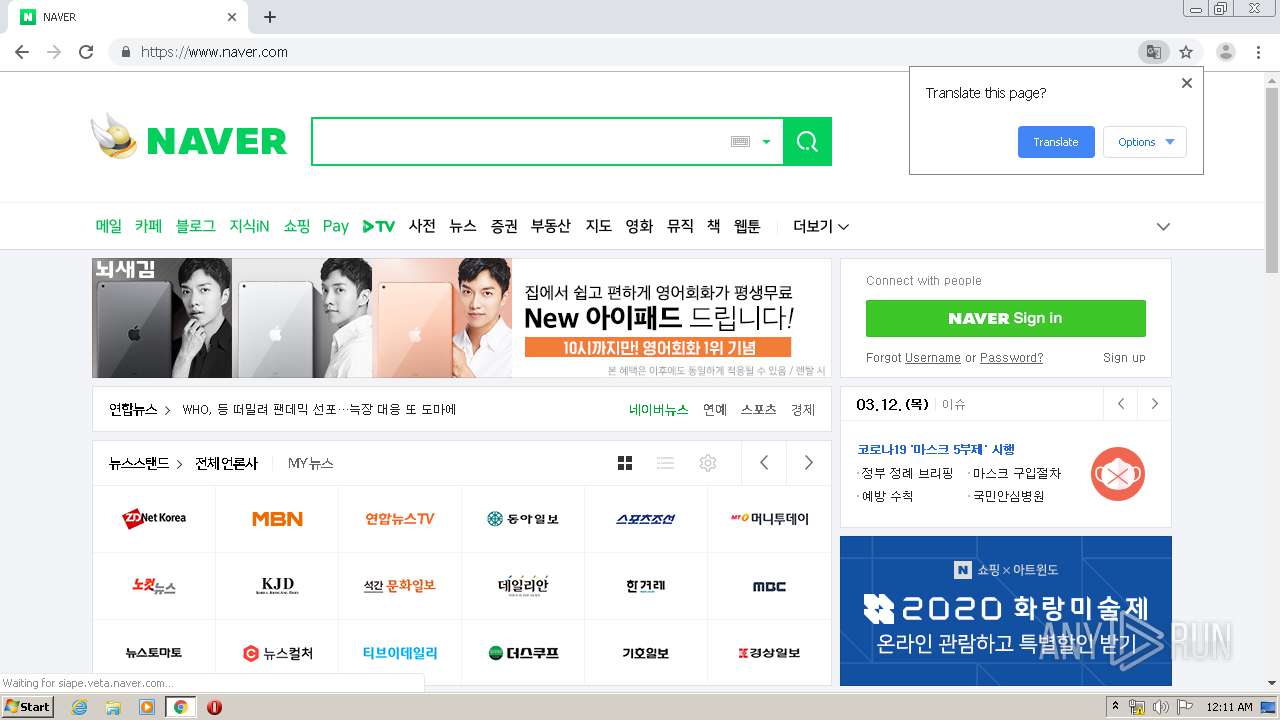This screenshot has height=720, width=1280.
Task: Open 쇼핑 in navigation menu
Action: (296, 226)
